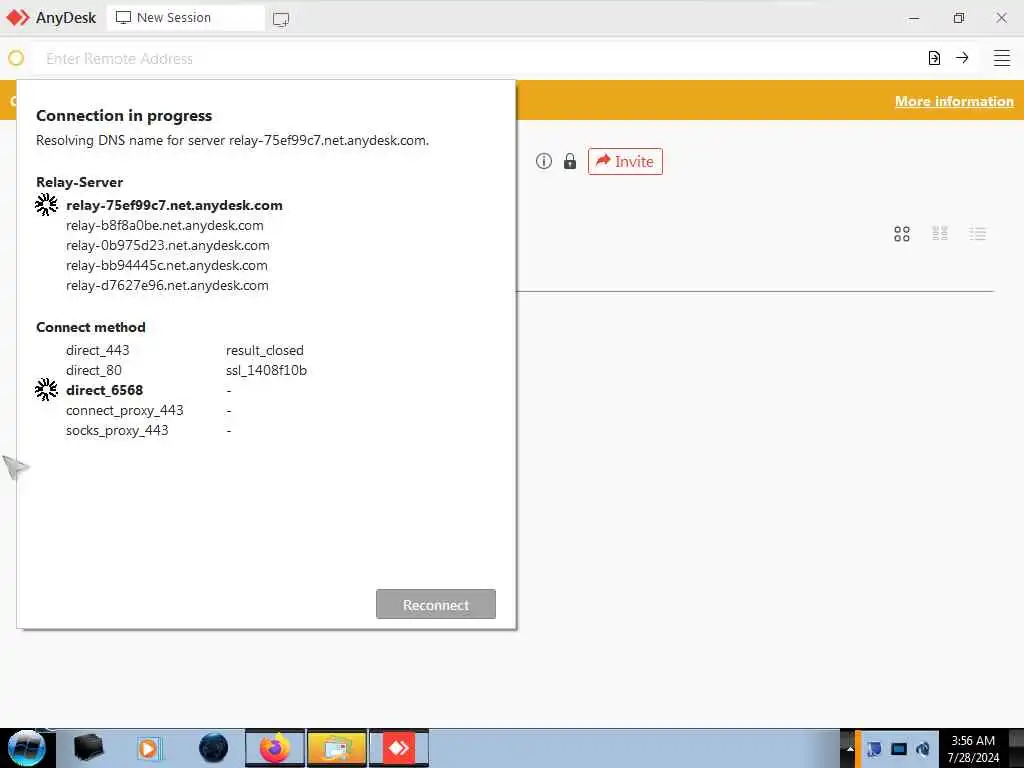This screenshot has width=1024, height=768.
Task: Click the spinner beside the relay server
Action: (x=46, y=204)
